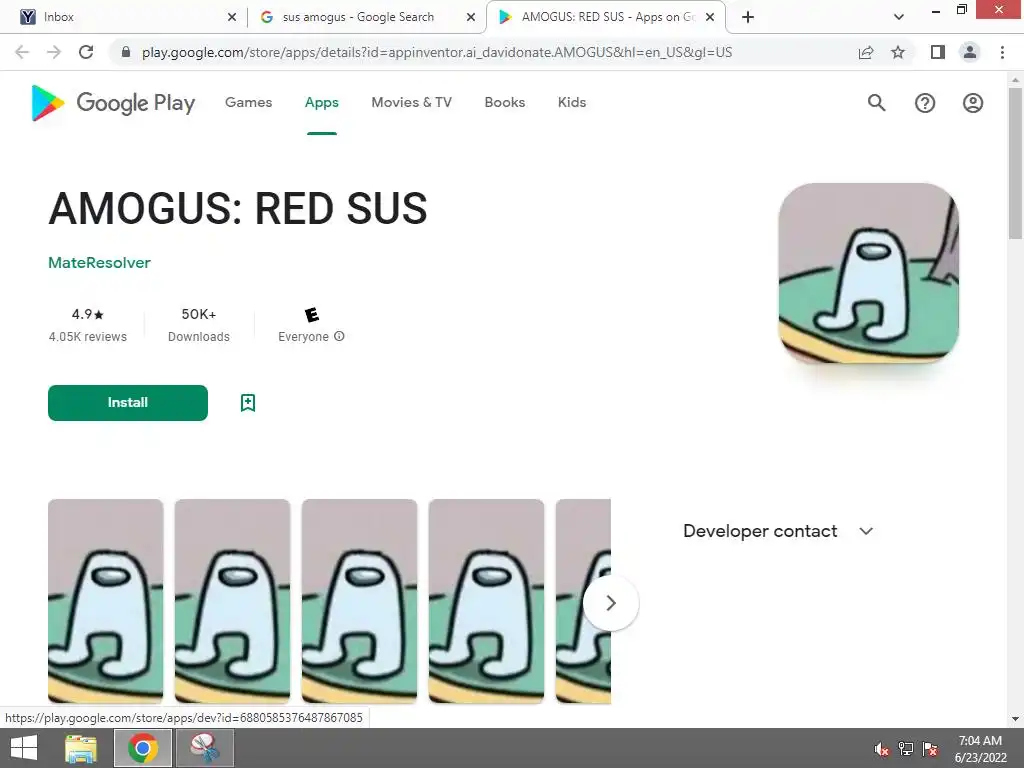The image size is (1024, 768).
Task: Close the Inbox tab
Action: point(232,17)
